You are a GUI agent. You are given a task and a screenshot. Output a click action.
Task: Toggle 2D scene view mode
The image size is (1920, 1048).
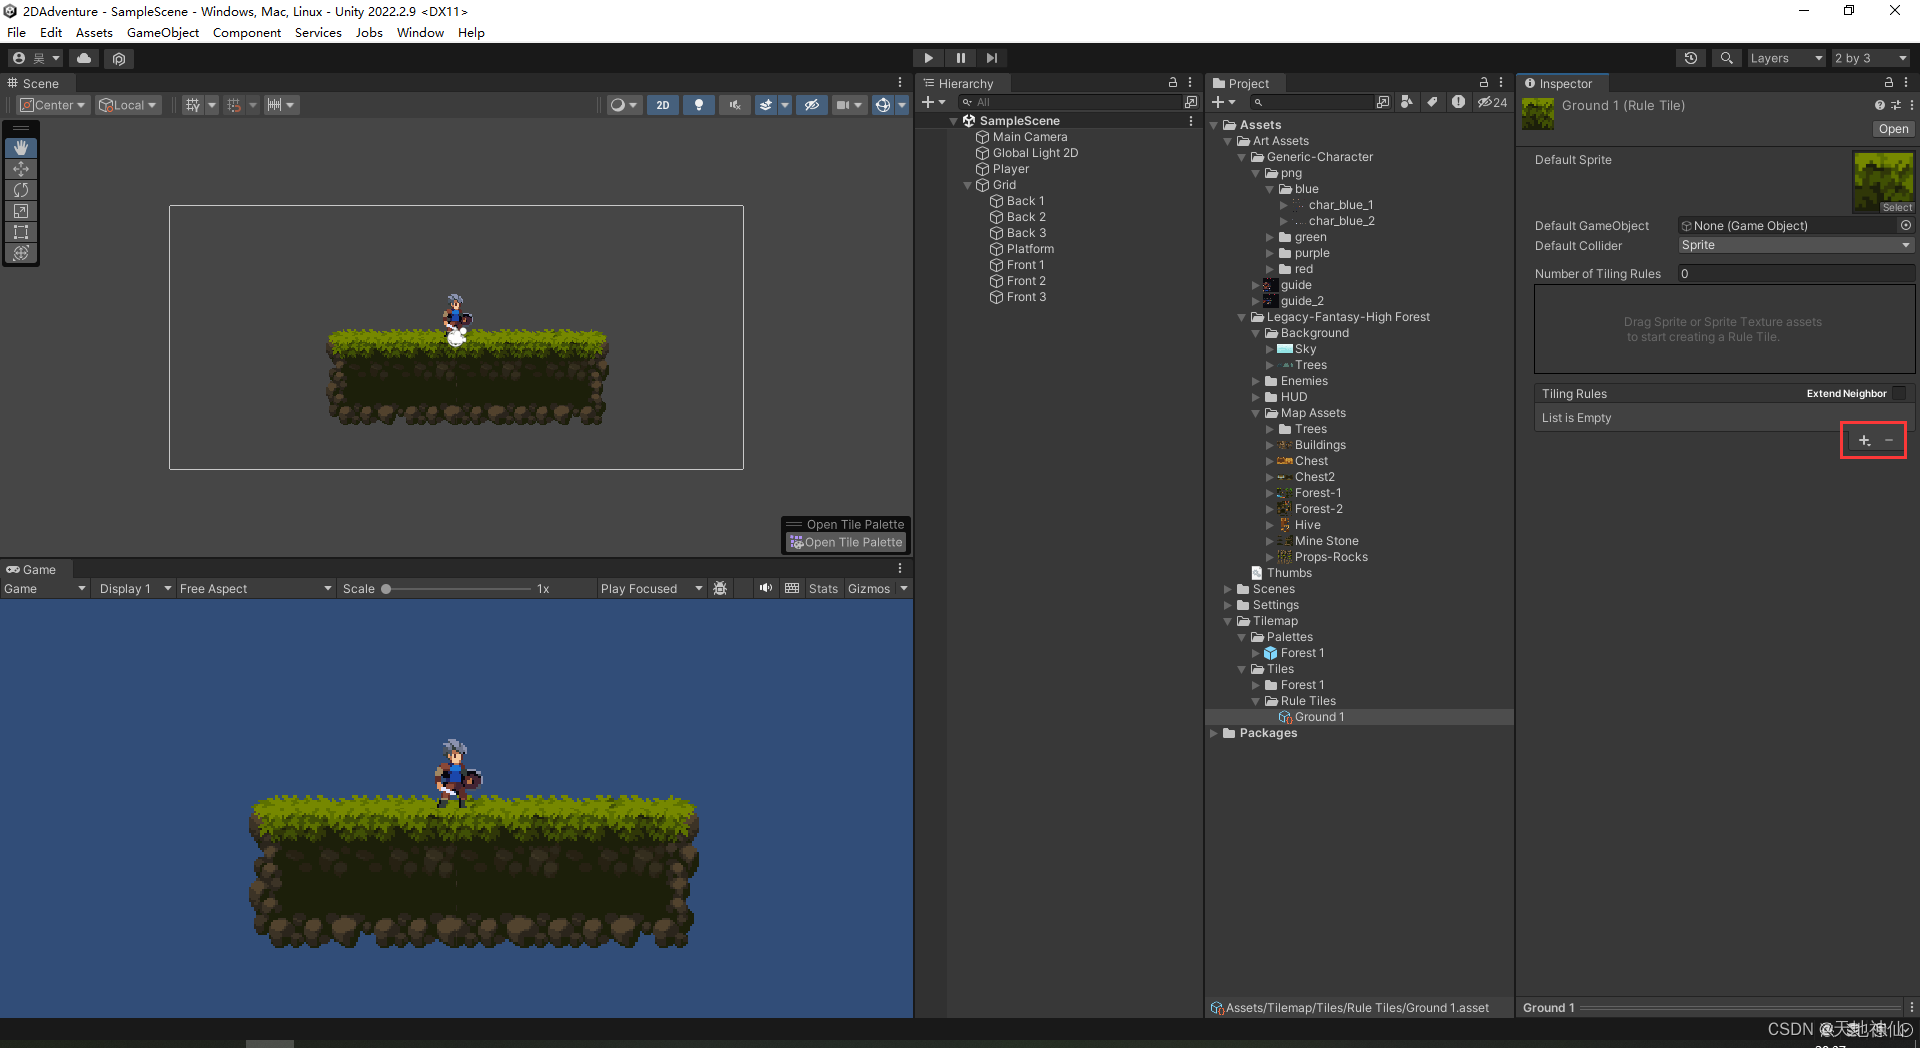click(x=663, y=105)
